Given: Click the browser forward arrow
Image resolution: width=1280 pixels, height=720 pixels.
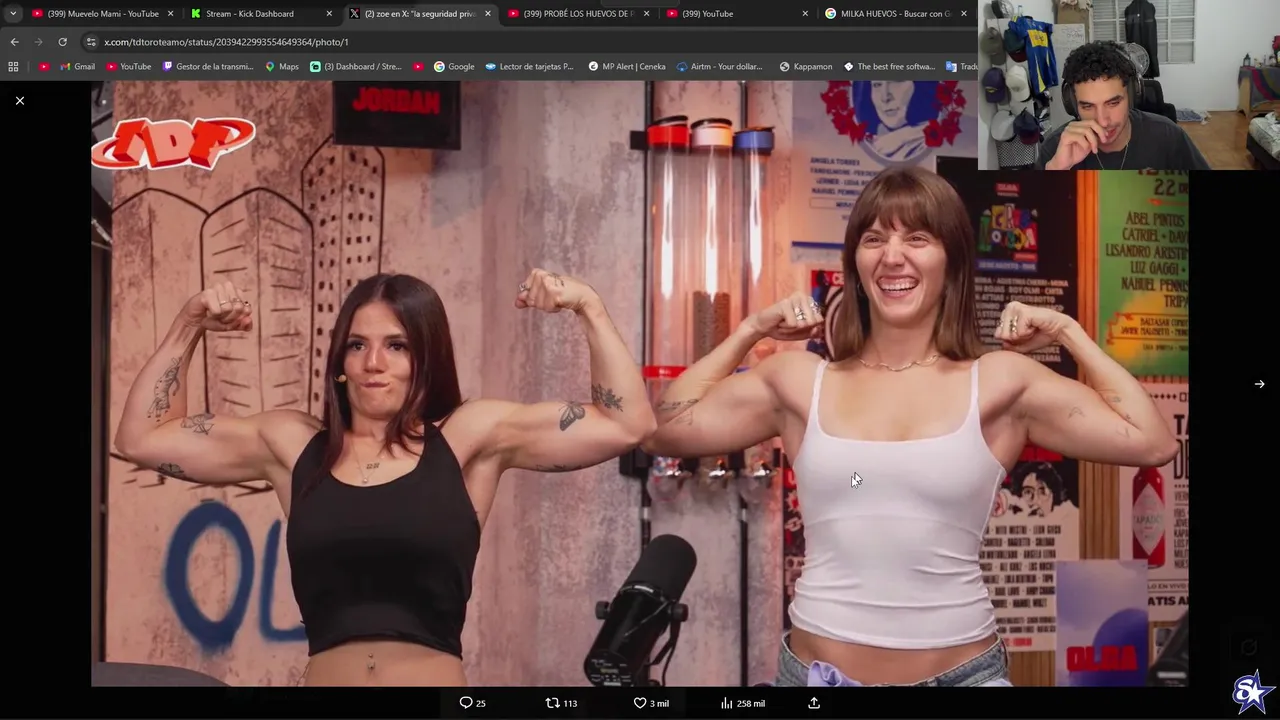Looking at the screenshot, I should [x=38, y=42].
